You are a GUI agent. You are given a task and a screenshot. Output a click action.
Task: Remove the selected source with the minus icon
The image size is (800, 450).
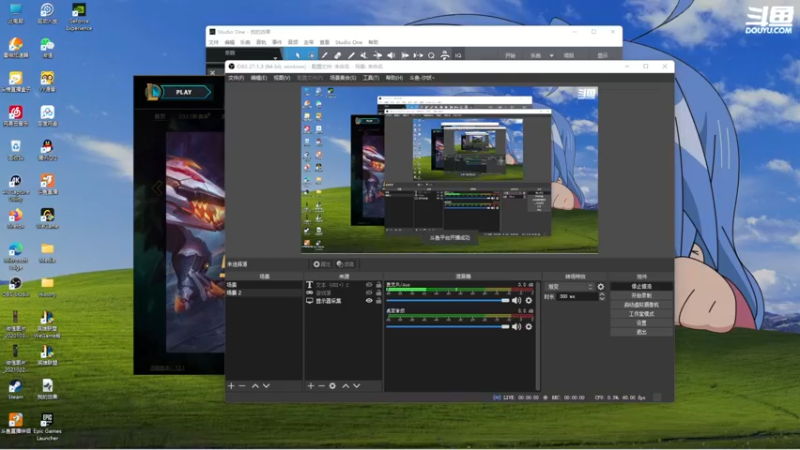321,386
